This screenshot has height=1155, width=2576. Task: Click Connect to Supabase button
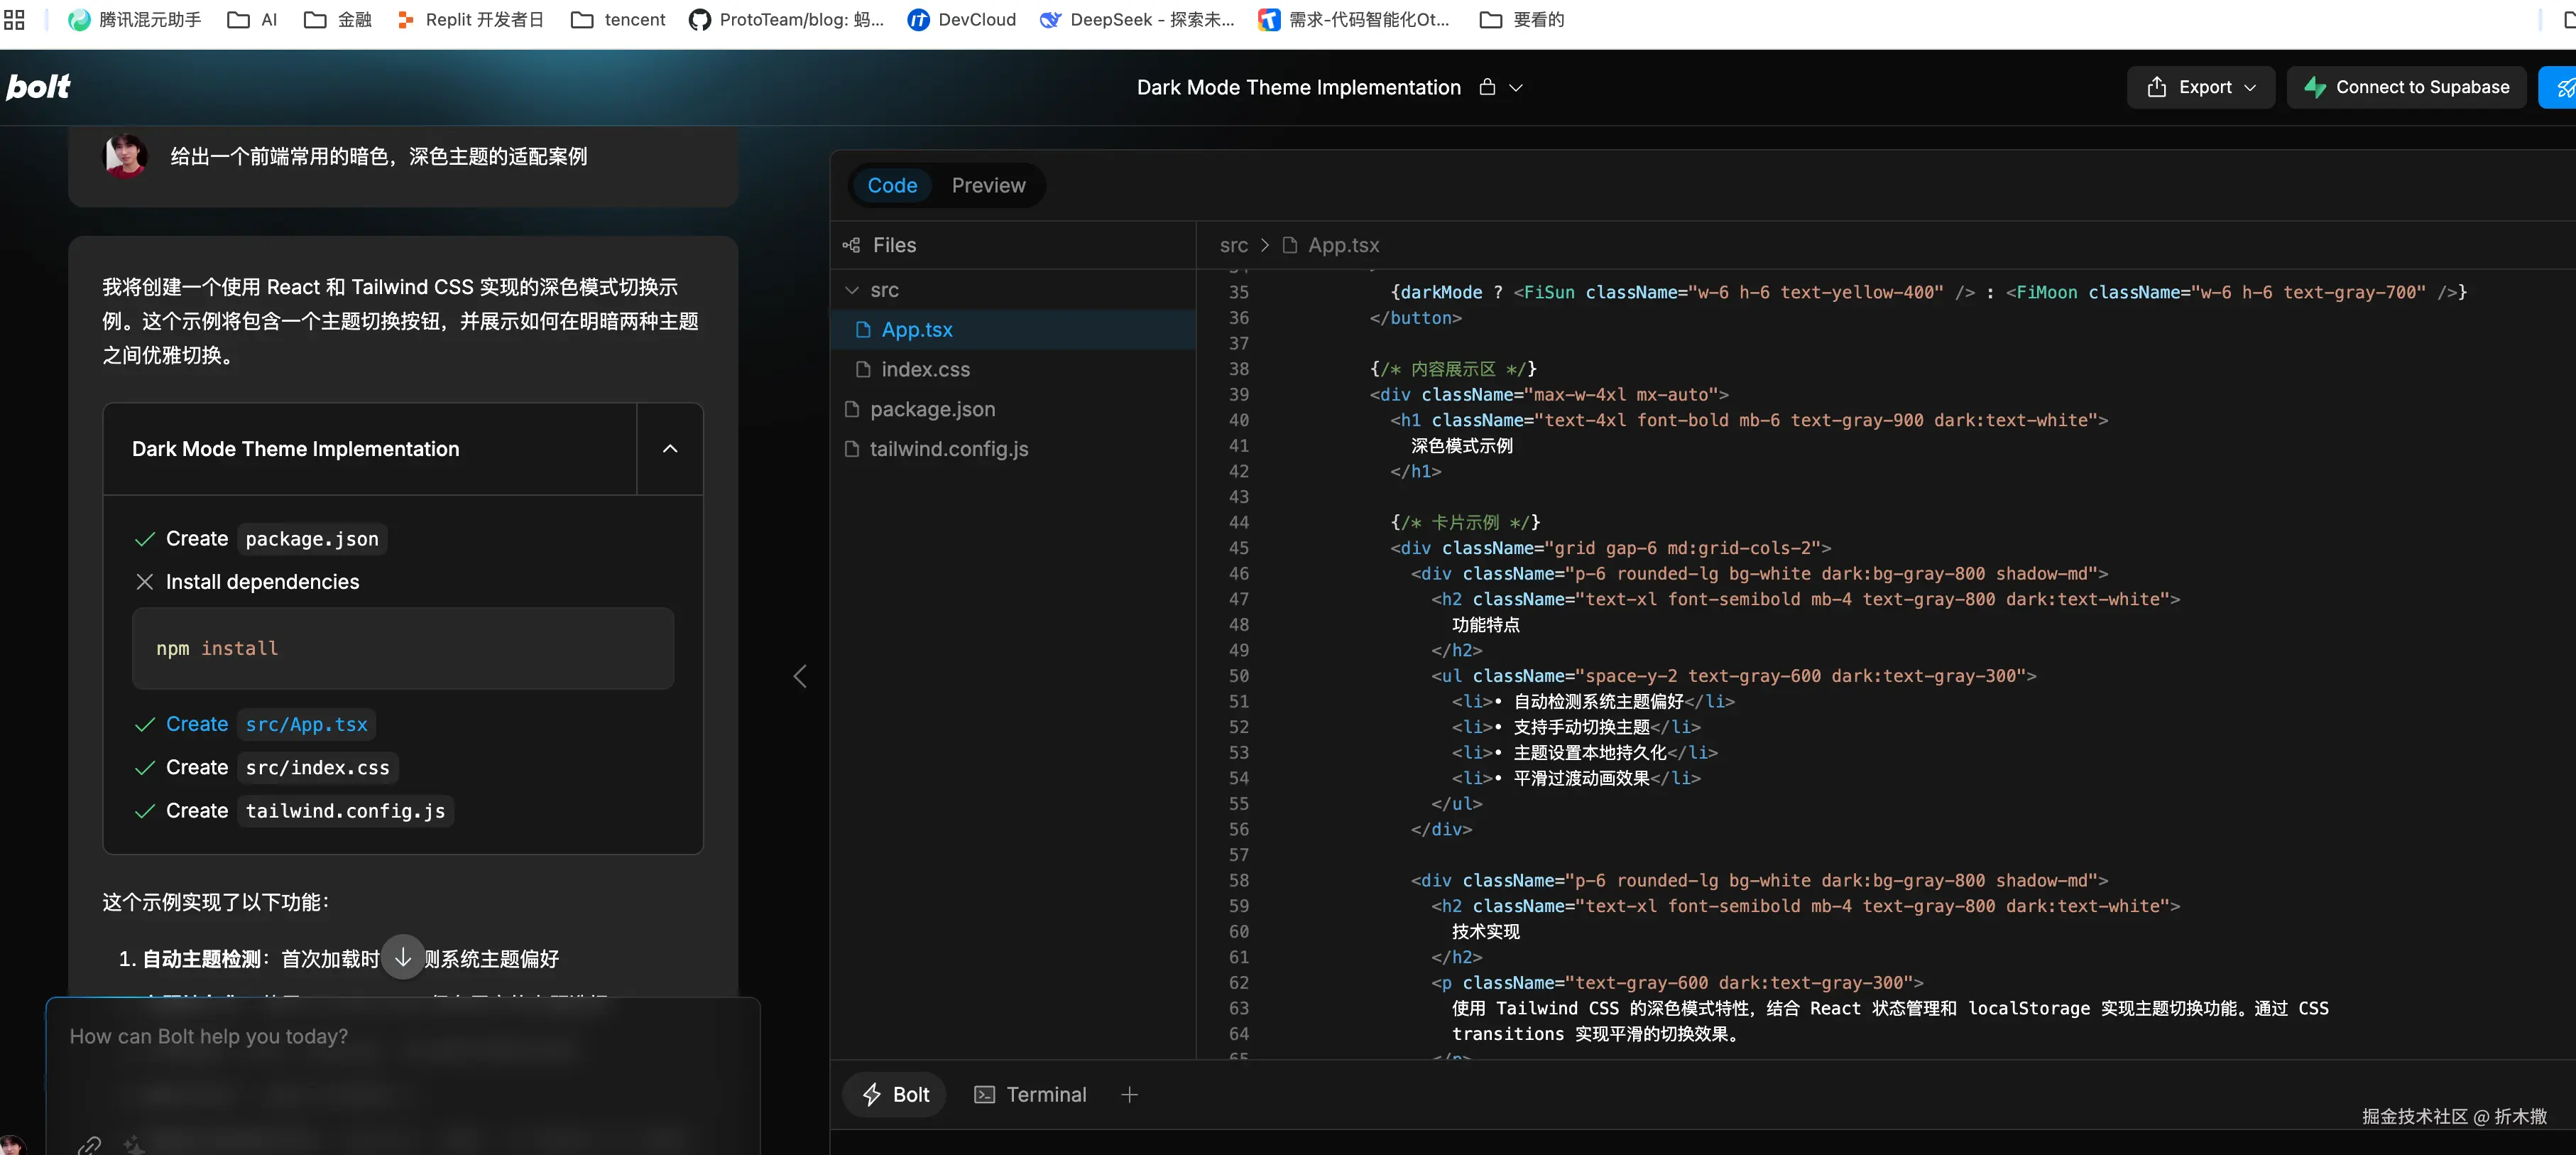tap(2406, 87)
